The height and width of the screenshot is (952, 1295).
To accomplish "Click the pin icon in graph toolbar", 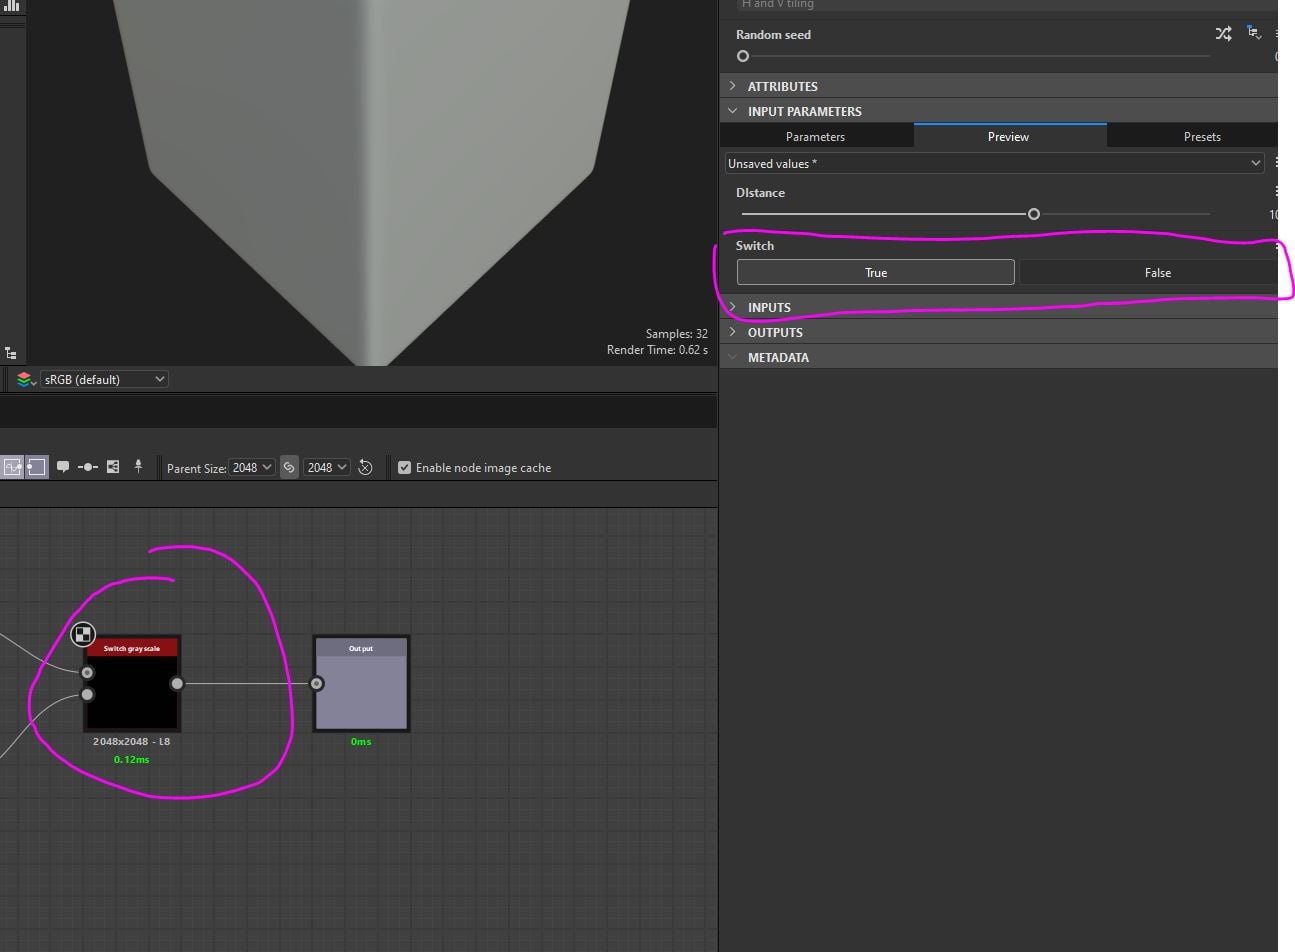I will (138, 467).
